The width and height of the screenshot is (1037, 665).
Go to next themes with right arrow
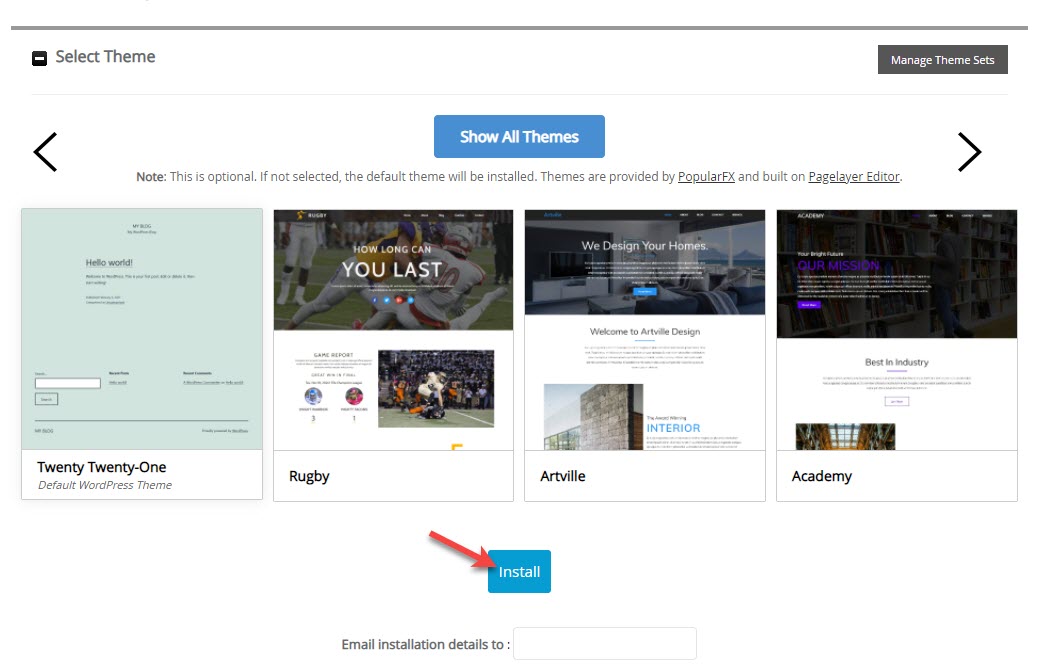tap(969, 152)
